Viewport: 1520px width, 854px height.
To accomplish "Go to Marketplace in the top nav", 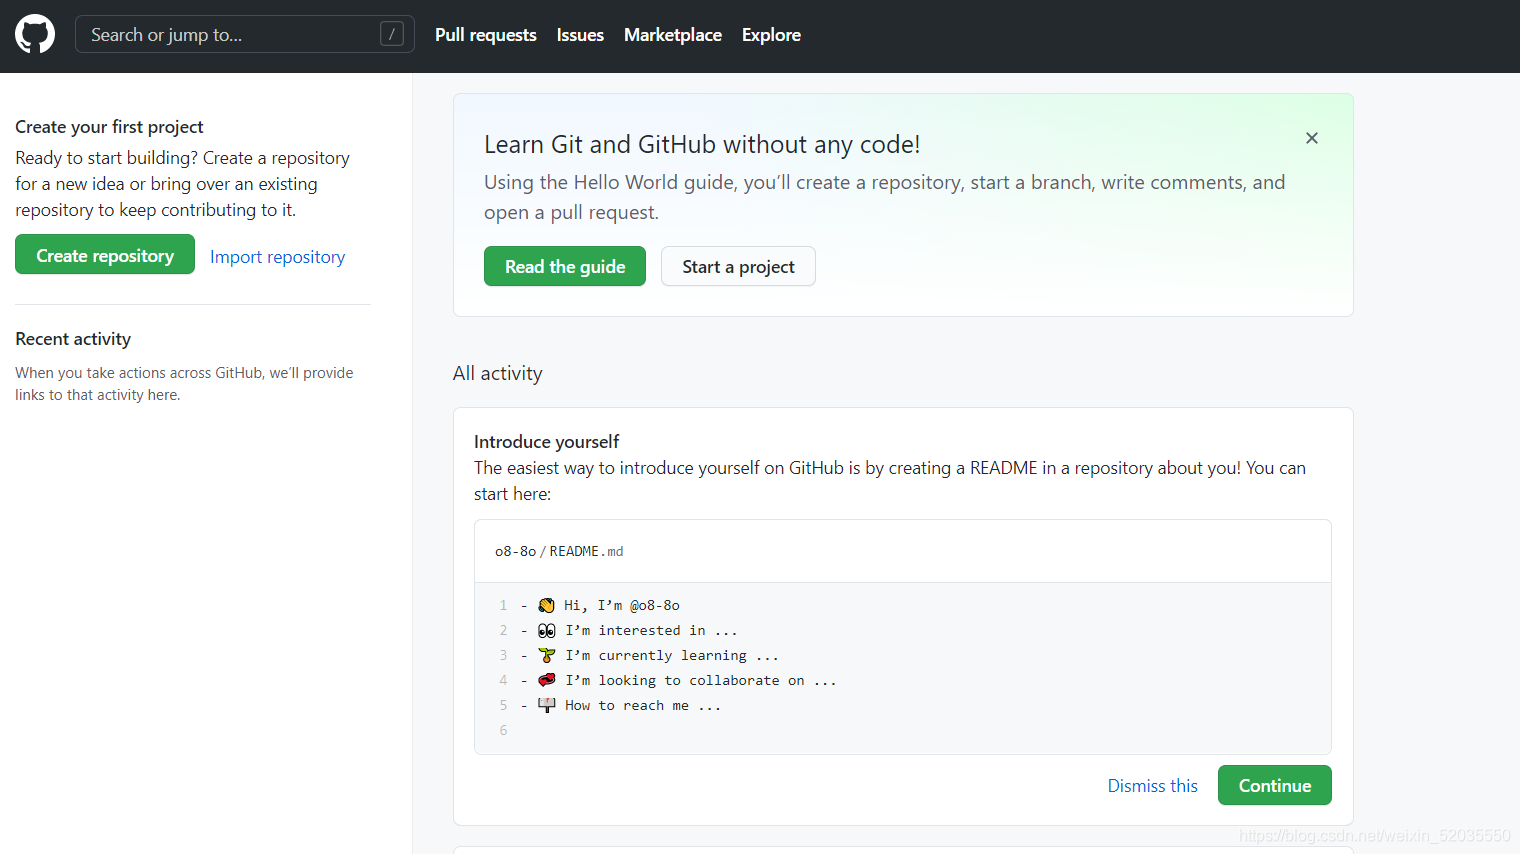I will pyautogui.click(x=673, y=35).
